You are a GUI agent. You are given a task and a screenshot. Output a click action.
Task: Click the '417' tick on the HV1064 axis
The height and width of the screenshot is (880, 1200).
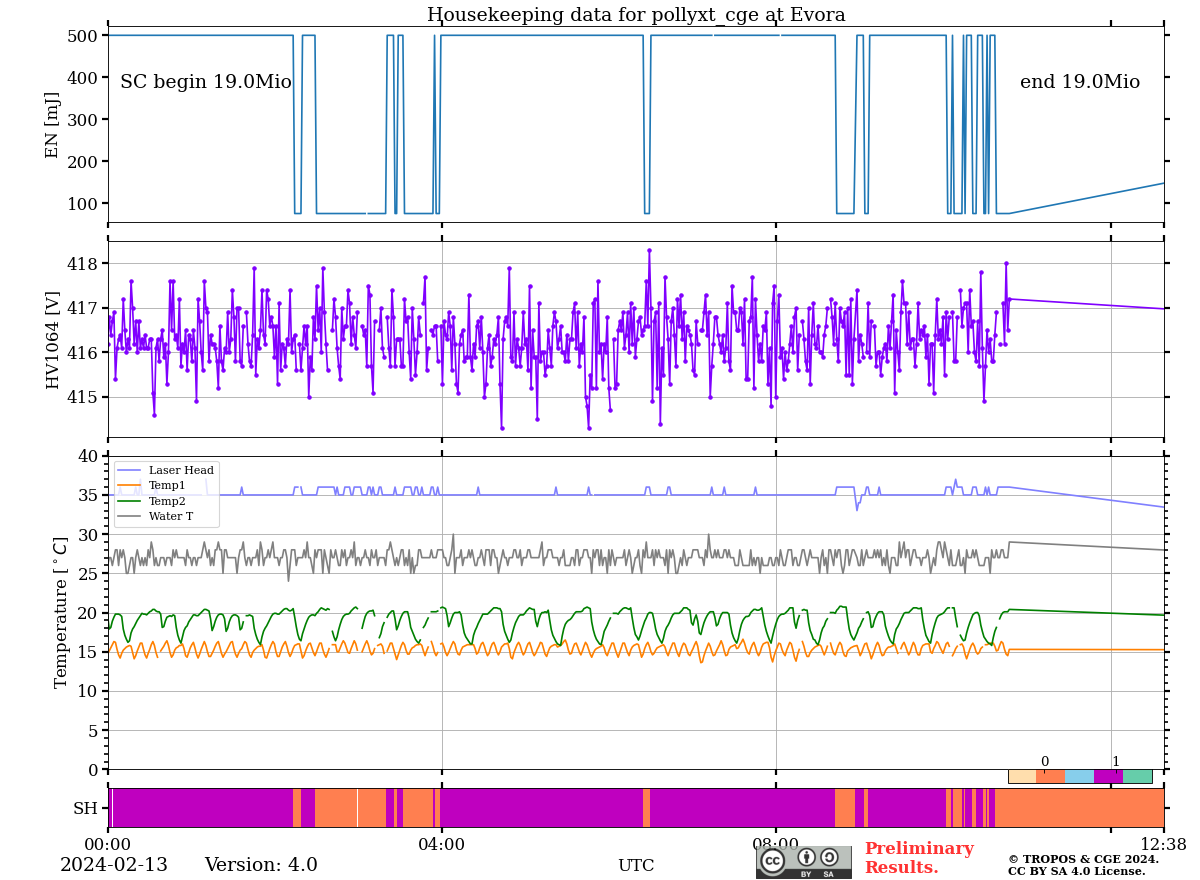coord(83,309)
